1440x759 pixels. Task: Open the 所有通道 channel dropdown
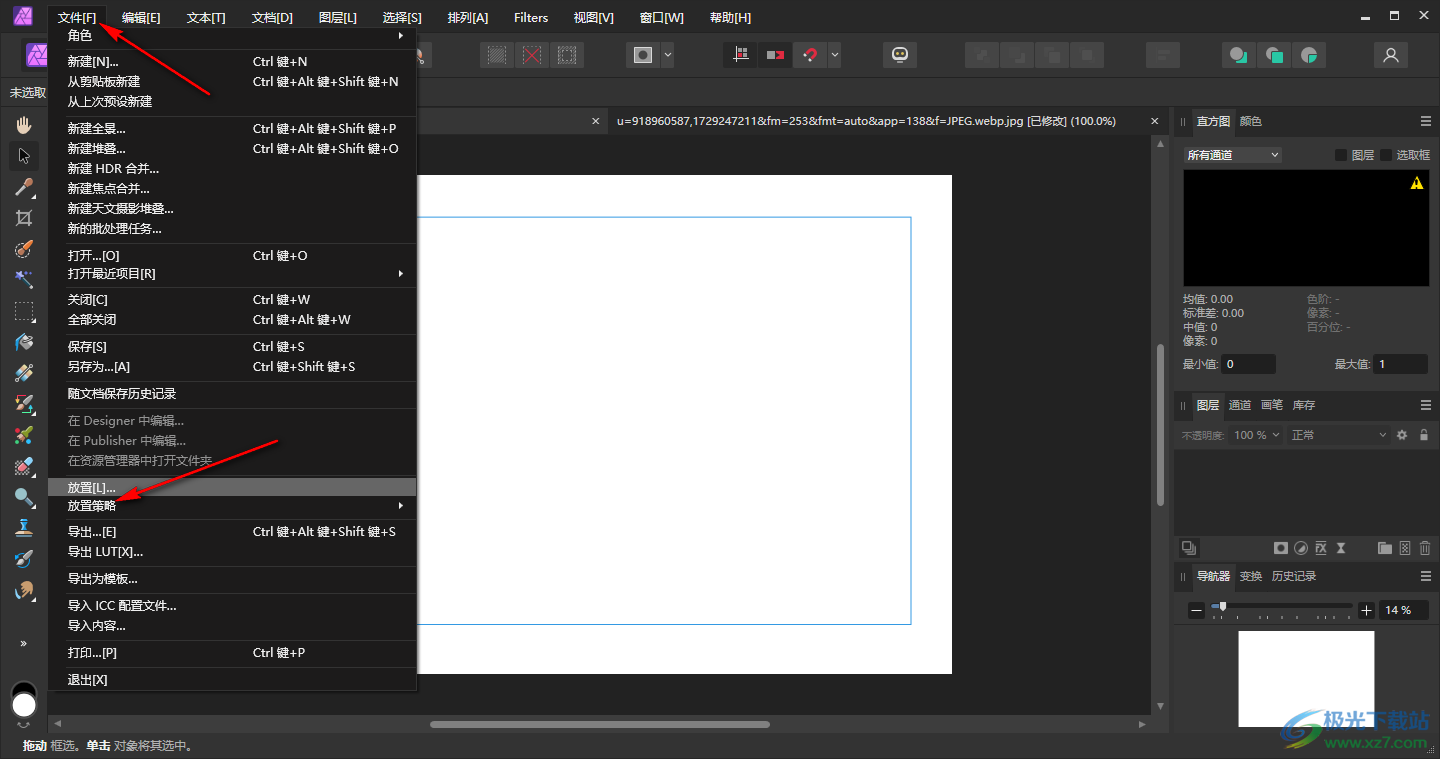point(1232,155)
